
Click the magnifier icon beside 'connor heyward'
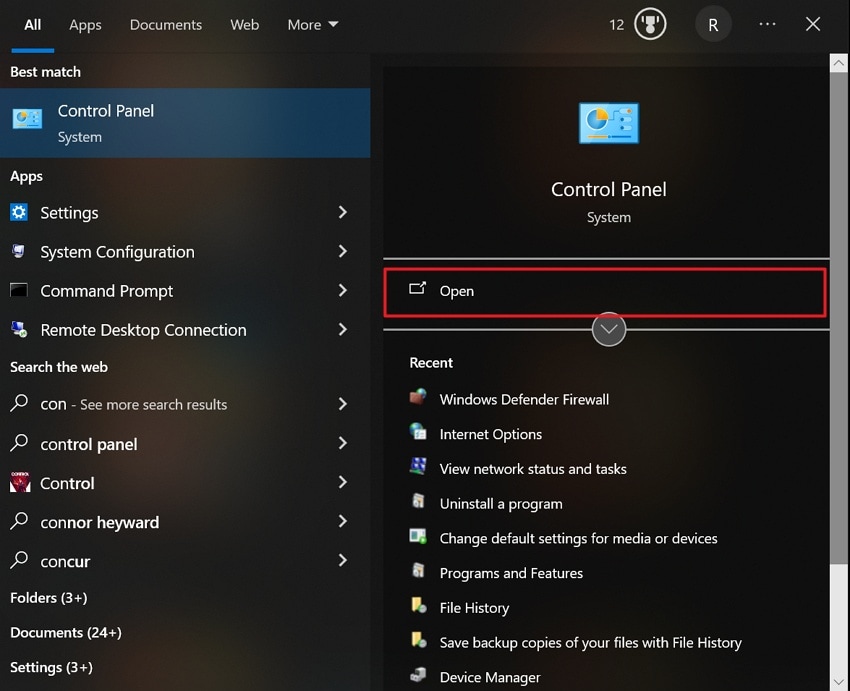19,521
